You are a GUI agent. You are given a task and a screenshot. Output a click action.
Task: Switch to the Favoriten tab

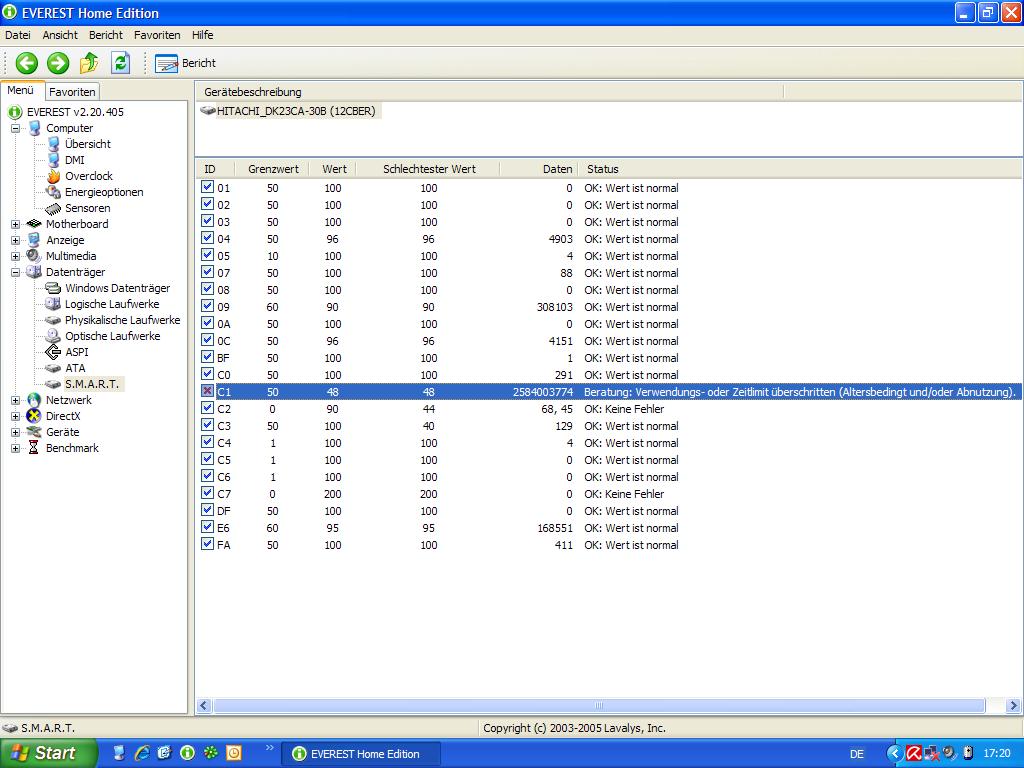pyautogui.click(x=72, y=91)
